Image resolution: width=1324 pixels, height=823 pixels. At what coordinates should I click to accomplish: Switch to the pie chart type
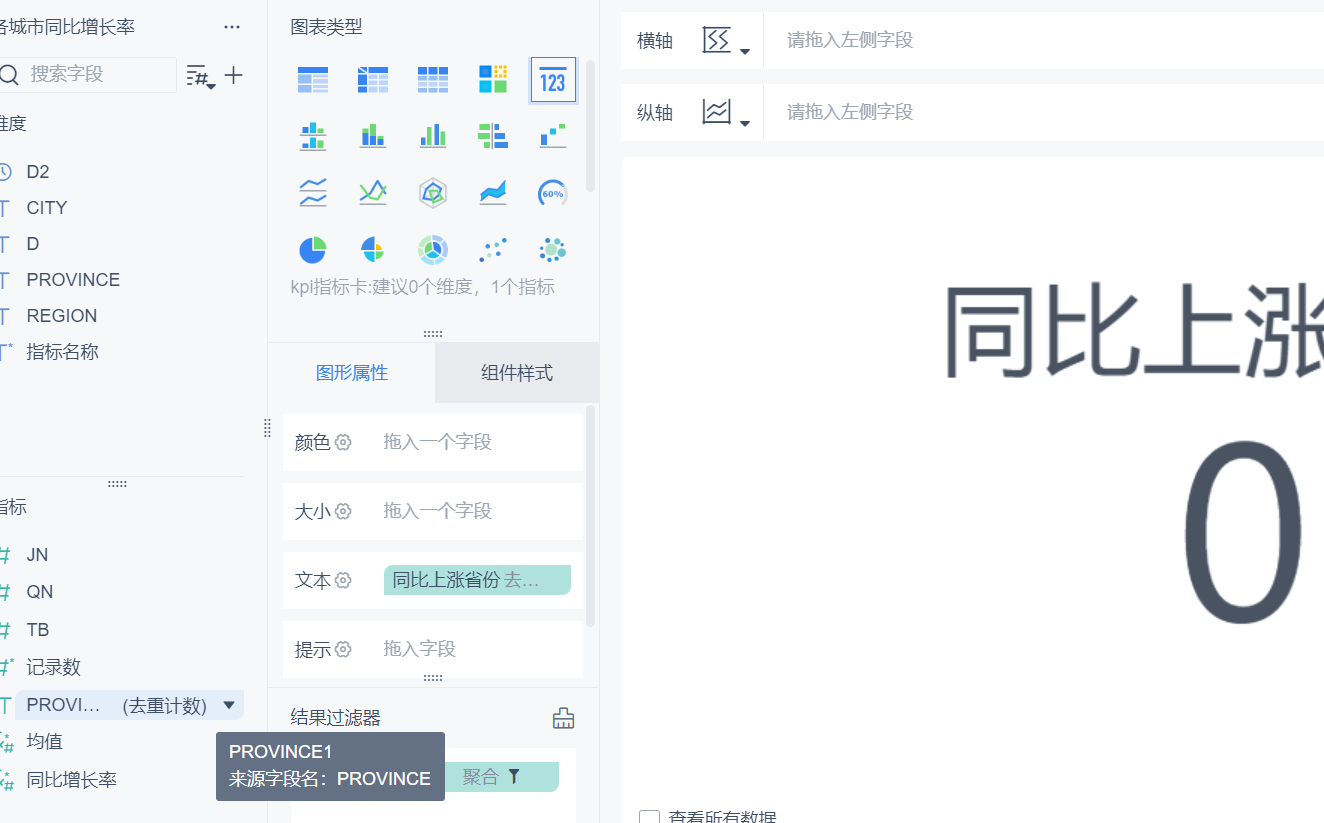pyautogui.click(x=313, y=250)
